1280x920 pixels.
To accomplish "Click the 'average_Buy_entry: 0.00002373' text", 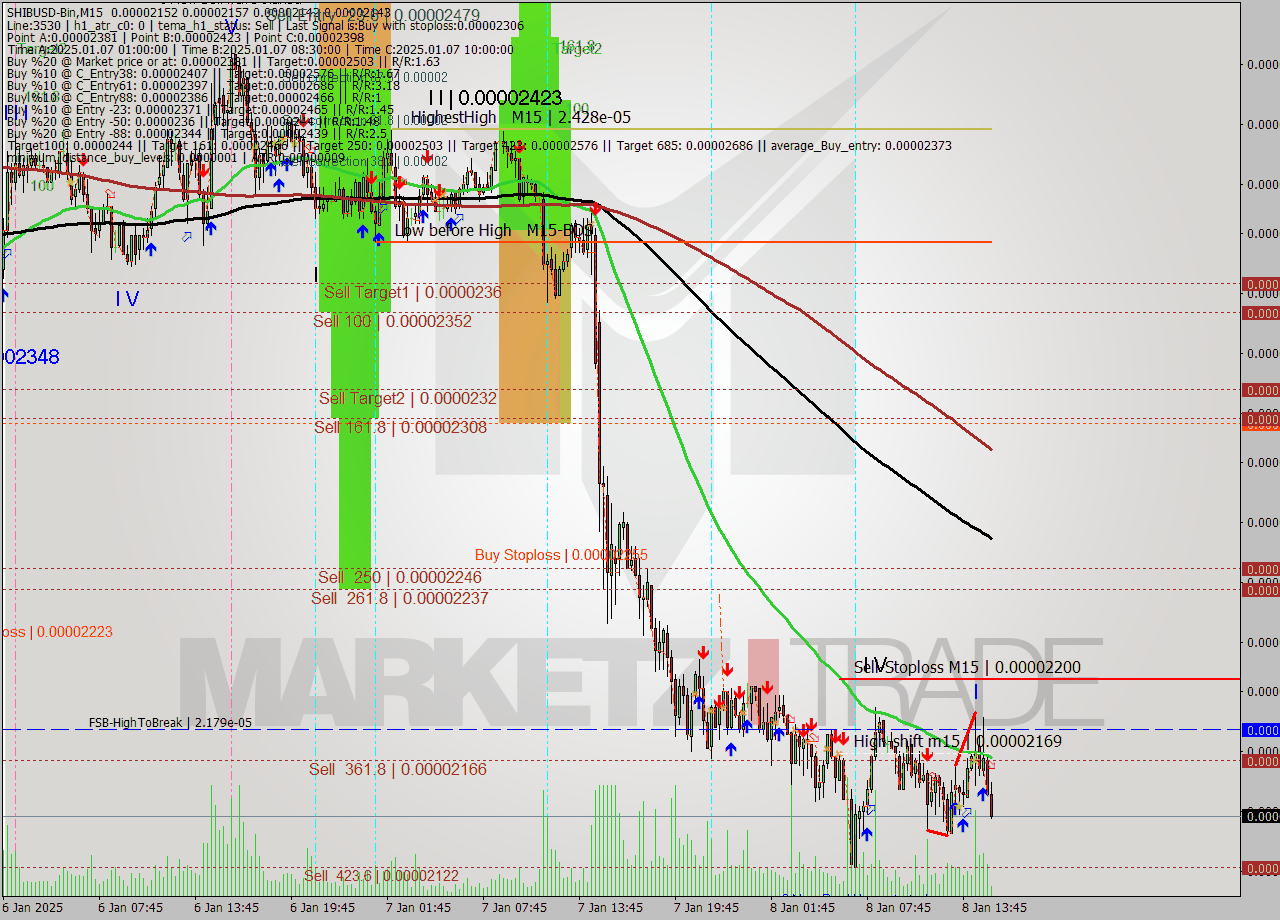I will click(x=860, y=146).
